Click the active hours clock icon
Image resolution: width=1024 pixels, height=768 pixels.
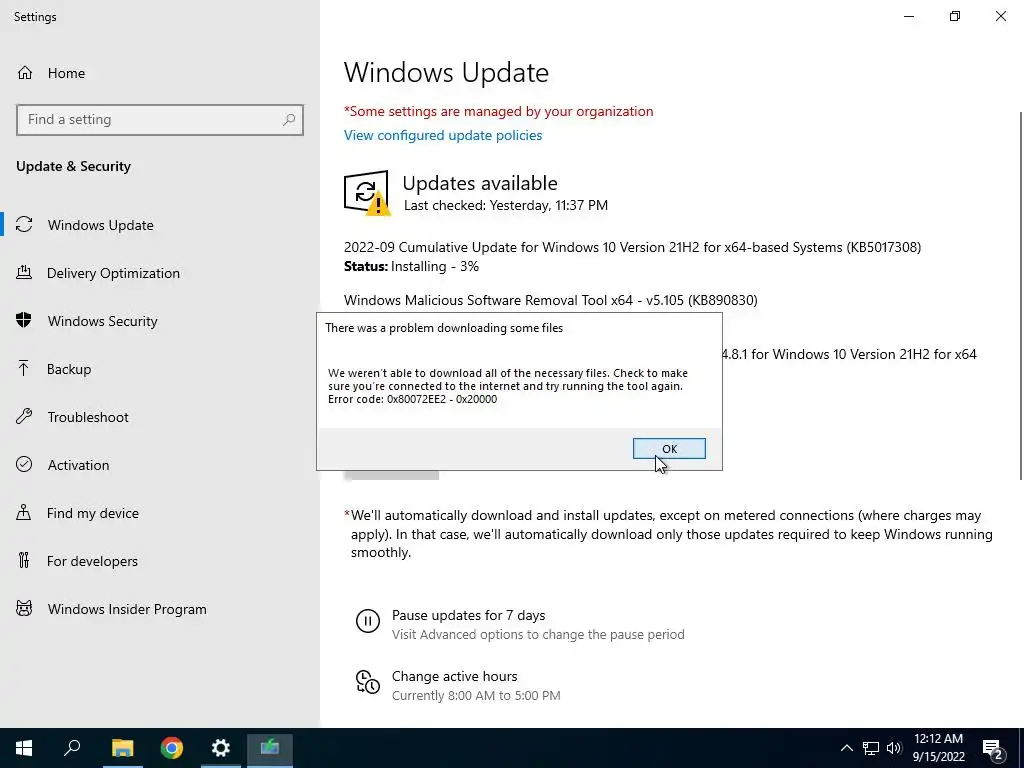coord(368,682)
